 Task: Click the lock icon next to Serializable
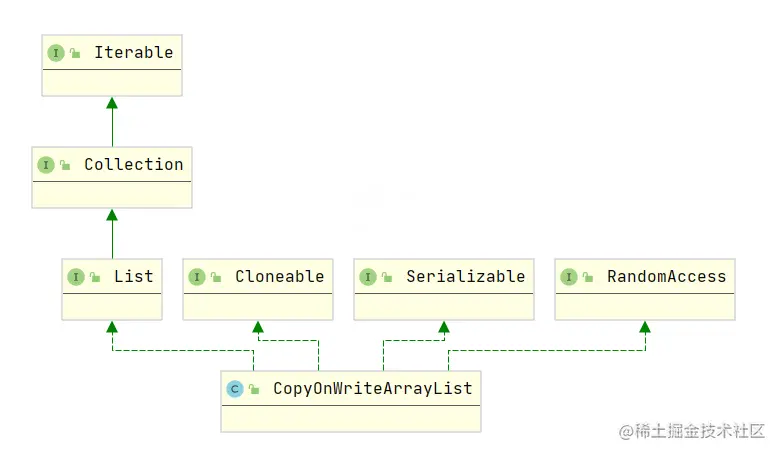387,277
